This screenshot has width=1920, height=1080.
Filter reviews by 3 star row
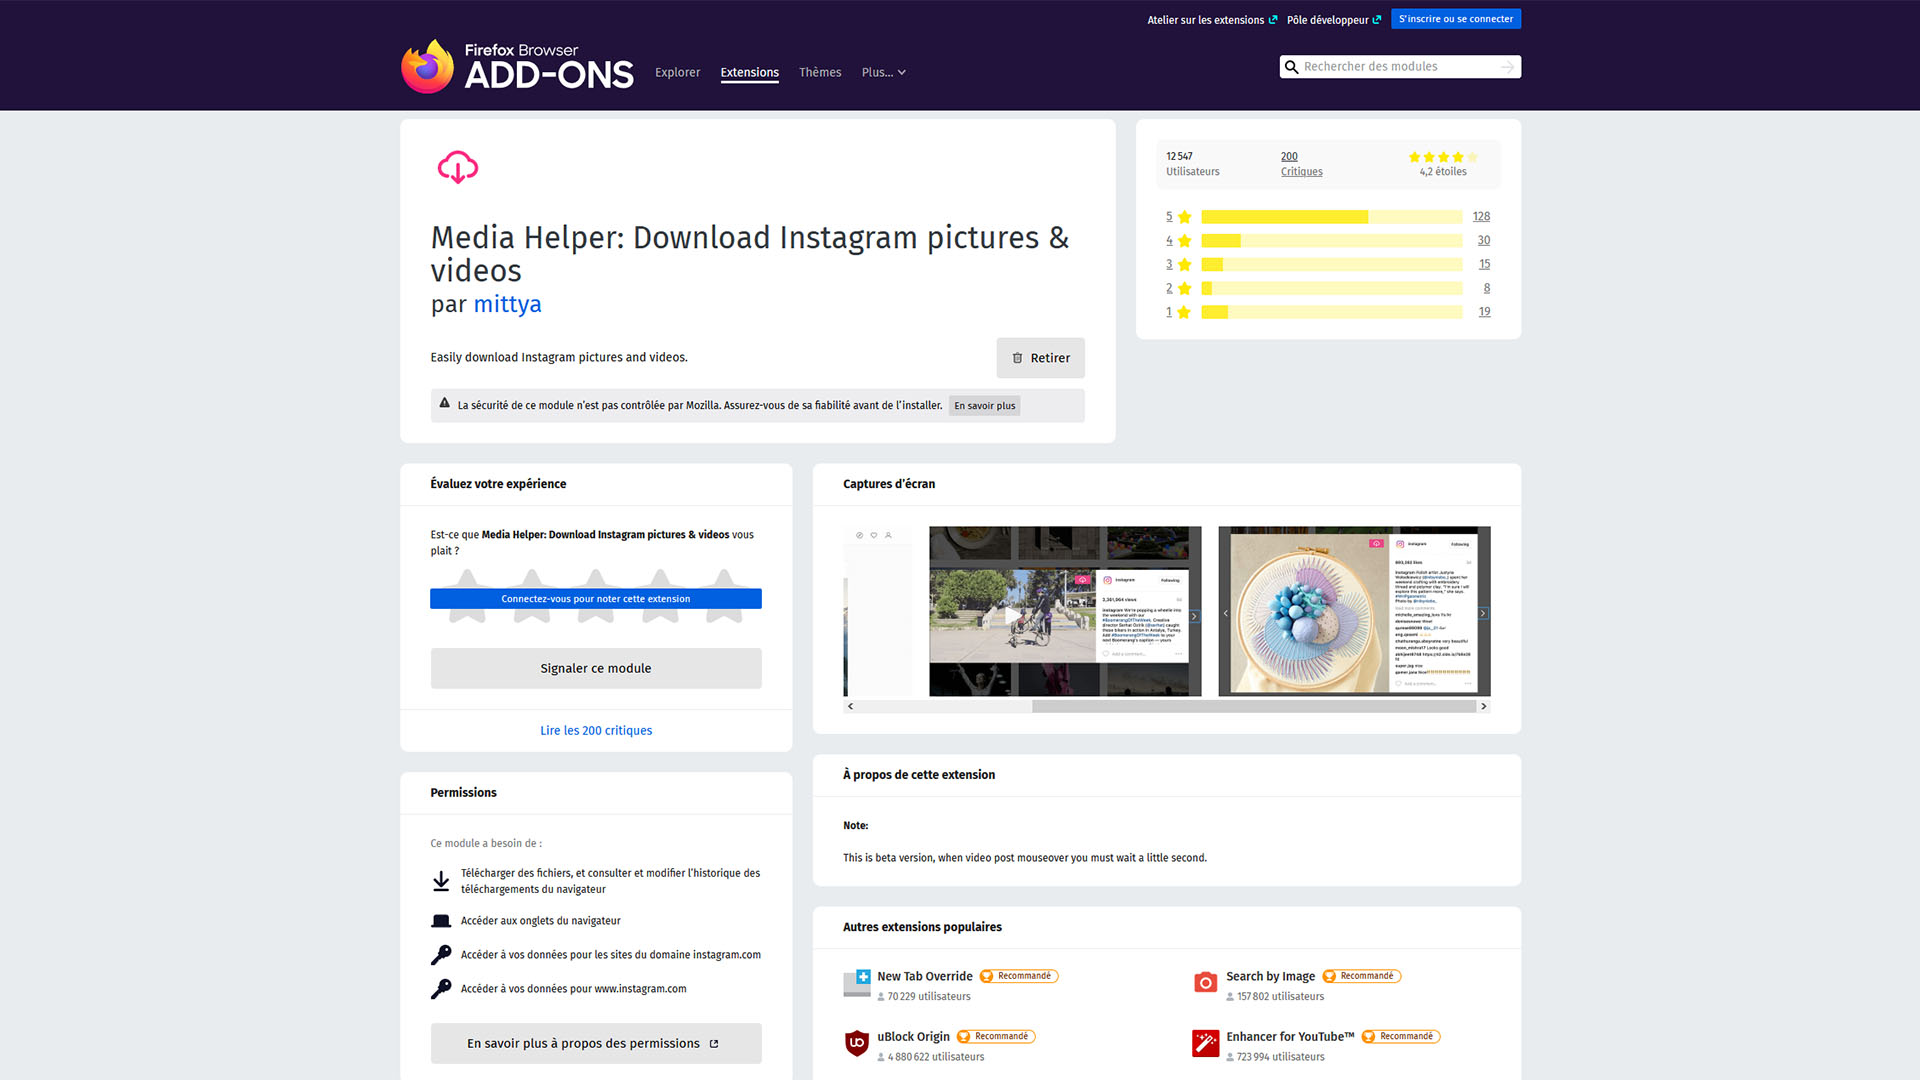point(1327,265)
